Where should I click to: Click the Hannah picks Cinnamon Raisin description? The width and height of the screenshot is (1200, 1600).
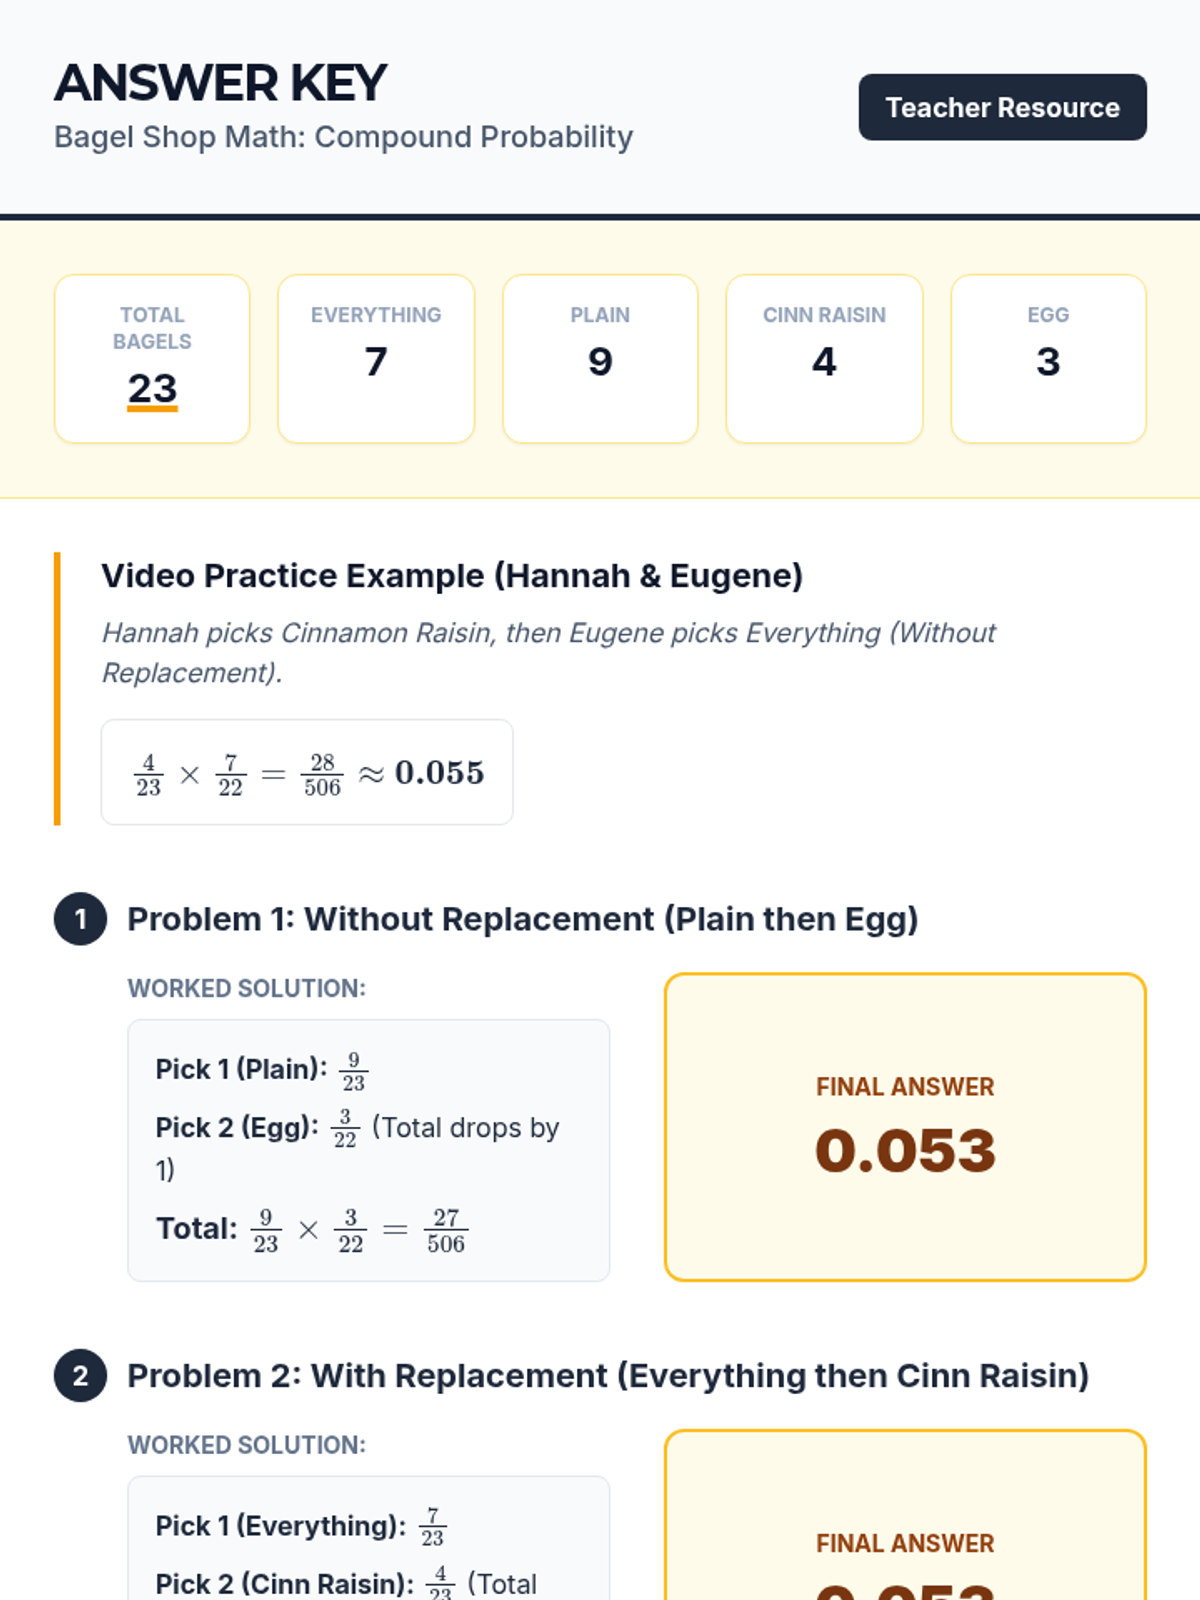pyautogui.click(x=548, y=652)
